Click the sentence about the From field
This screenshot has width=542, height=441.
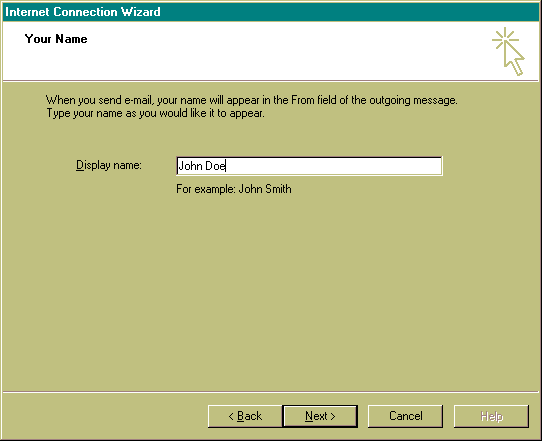[252, 100]
